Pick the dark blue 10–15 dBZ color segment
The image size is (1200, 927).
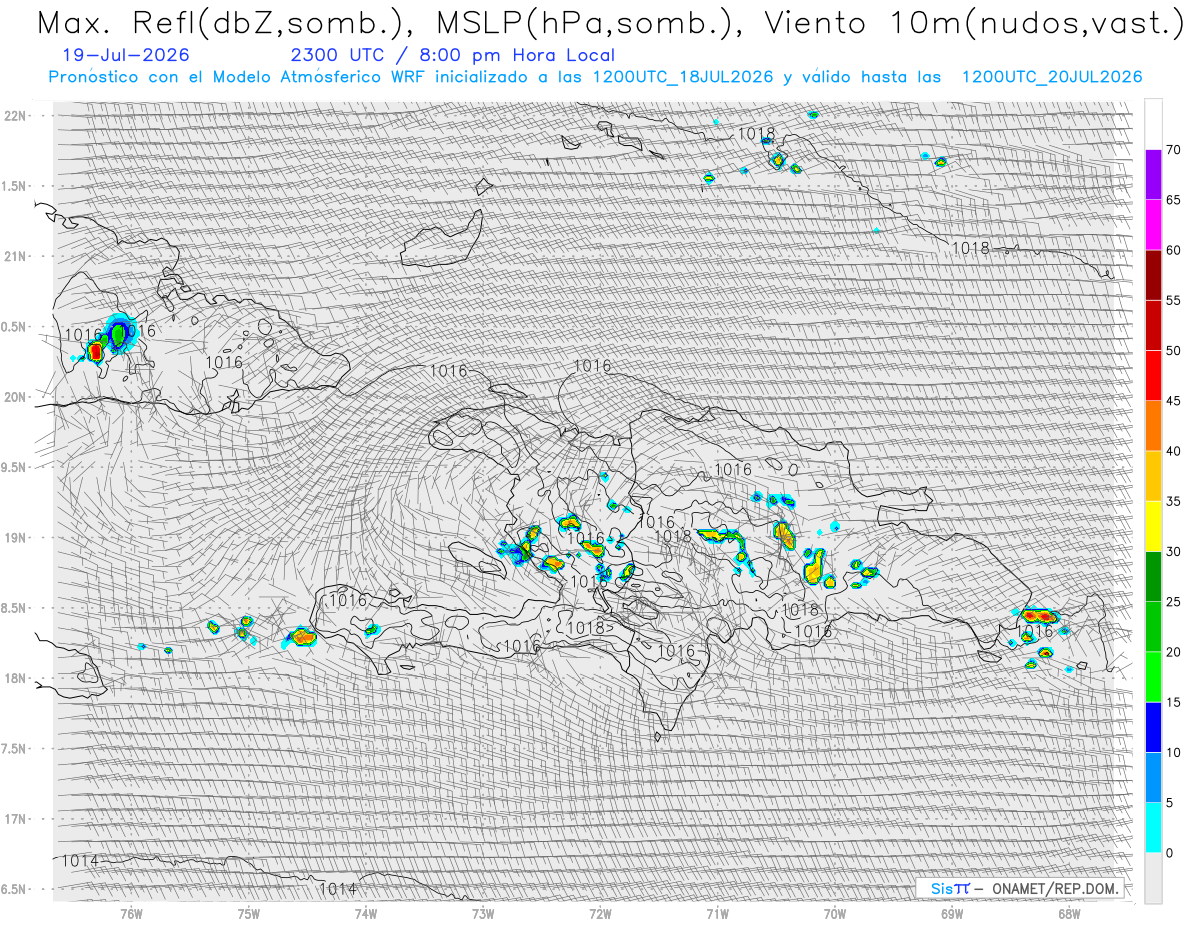tap(1153, 727)
